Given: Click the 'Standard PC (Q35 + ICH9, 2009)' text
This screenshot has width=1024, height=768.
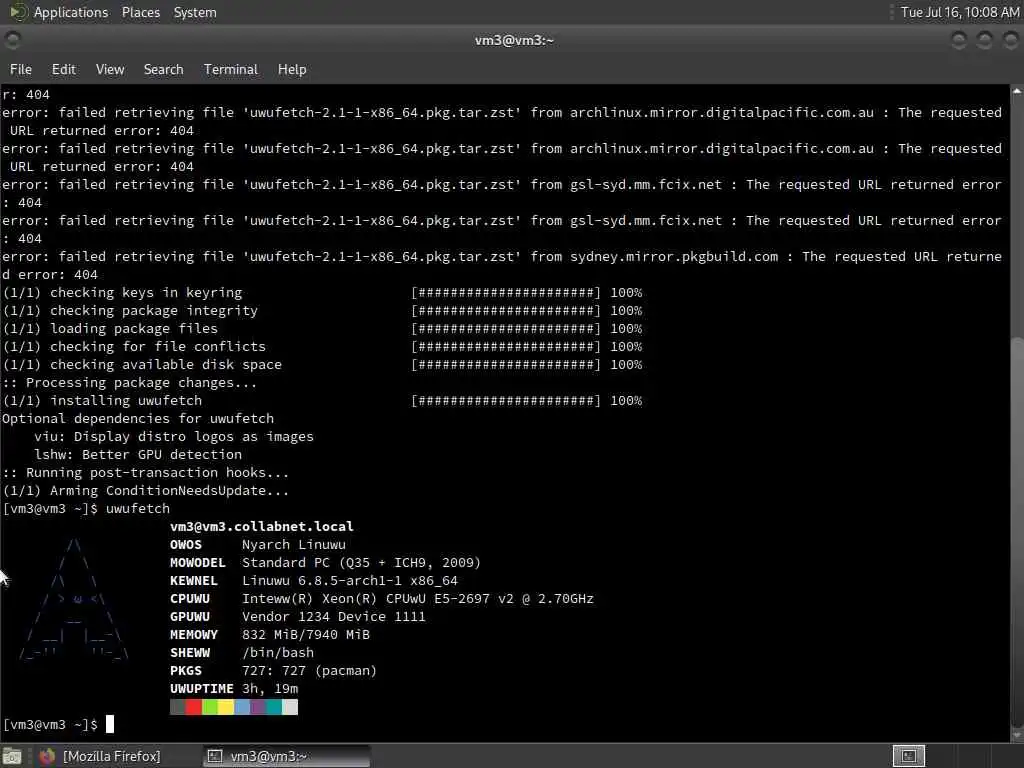Looking at the screenshot, I should pyautogui.click(x=361, y=562).
